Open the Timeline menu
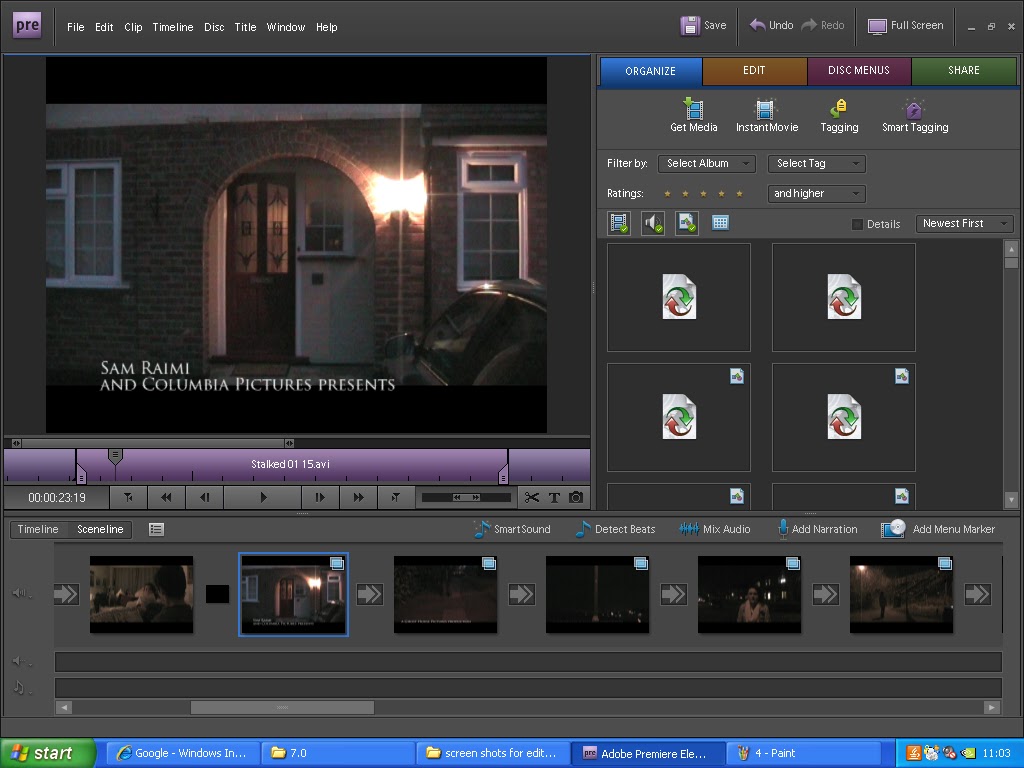 [x=172, y=27]
